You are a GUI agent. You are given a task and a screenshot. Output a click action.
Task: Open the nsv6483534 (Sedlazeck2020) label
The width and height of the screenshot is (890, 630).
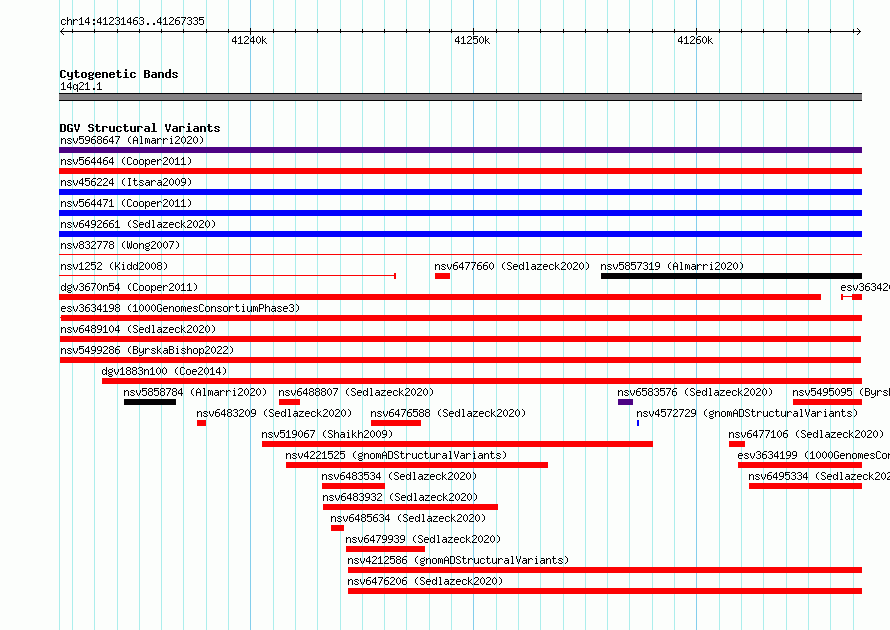point(399,476)
